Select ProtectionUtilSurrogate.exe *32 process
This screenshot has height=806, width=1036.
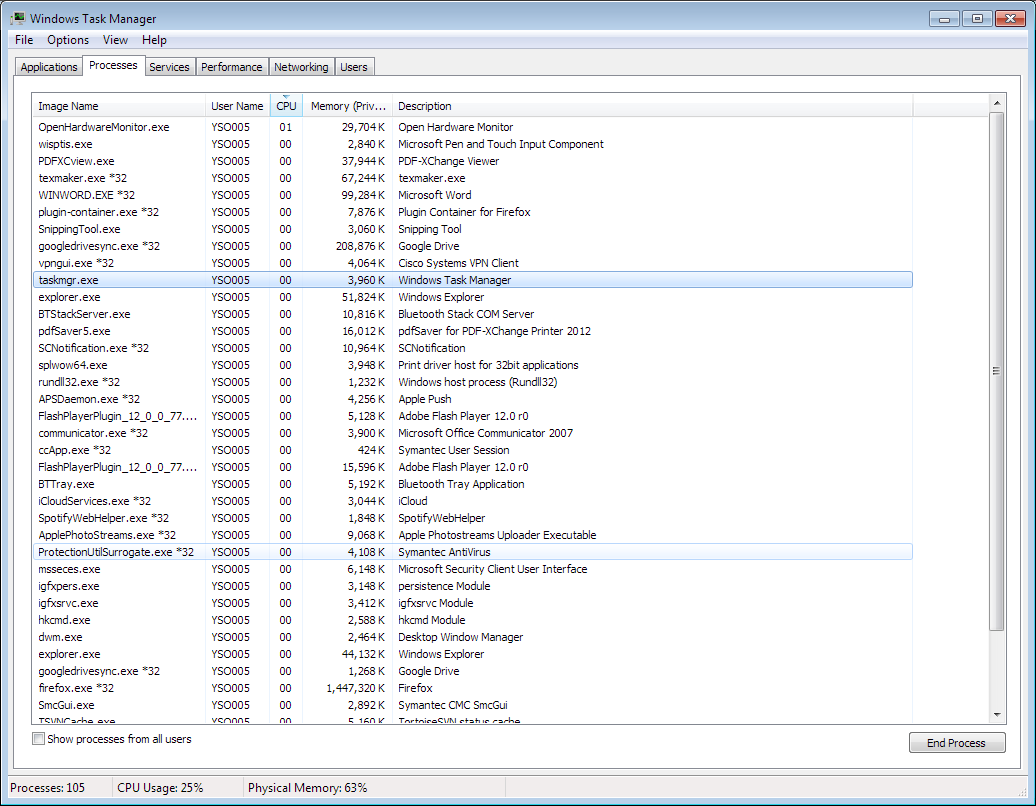click(x=472, y=552)
